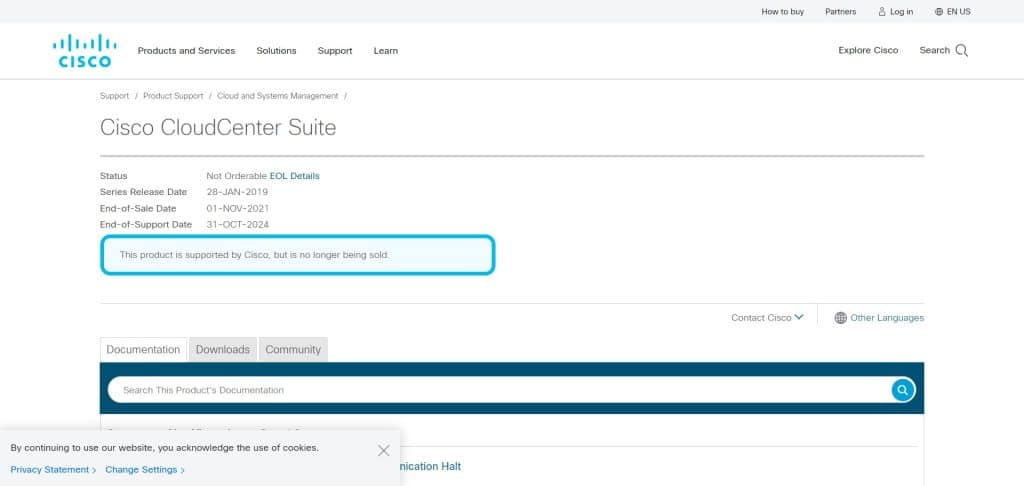Click the blue documentation search button
1024x486 pixels.
tap(903, 390)
